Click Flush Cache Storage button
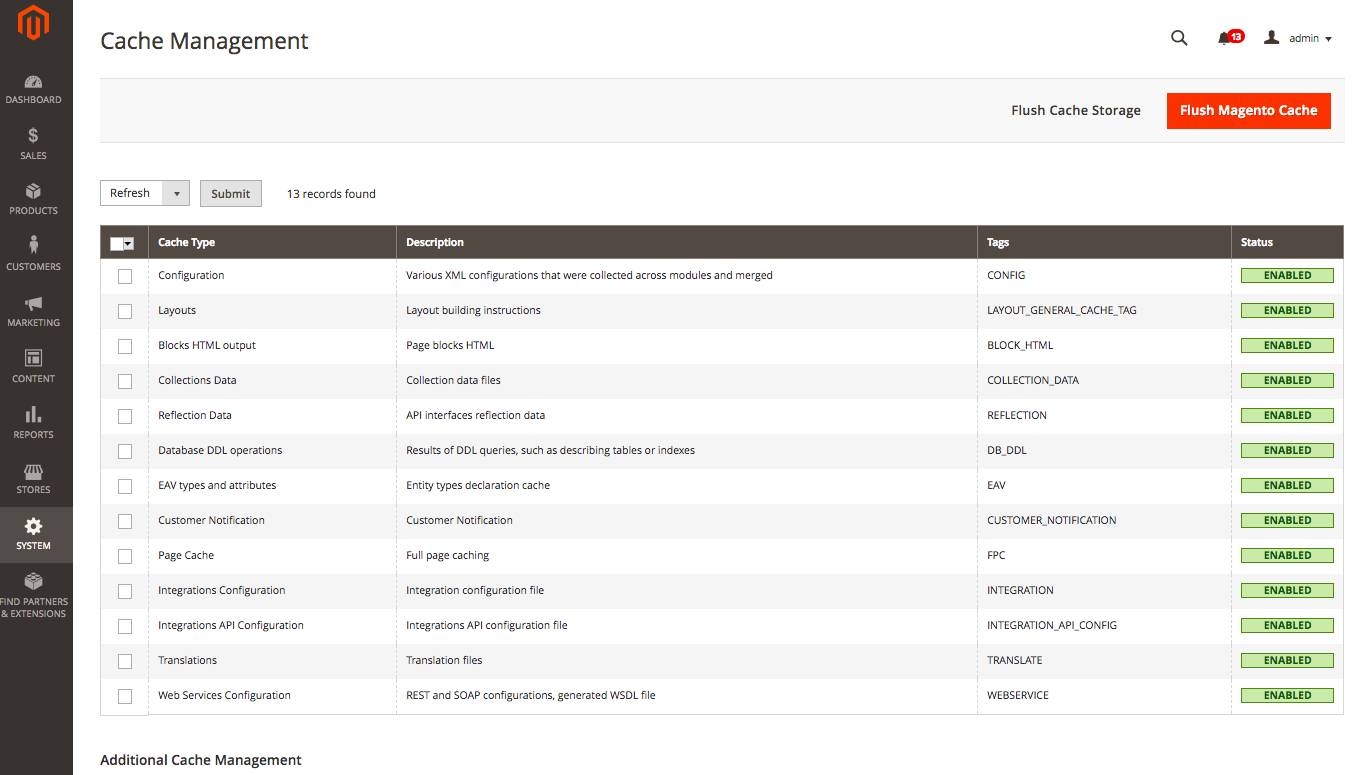Screen dimensions: 1364x775 [x=1076, y=110]
